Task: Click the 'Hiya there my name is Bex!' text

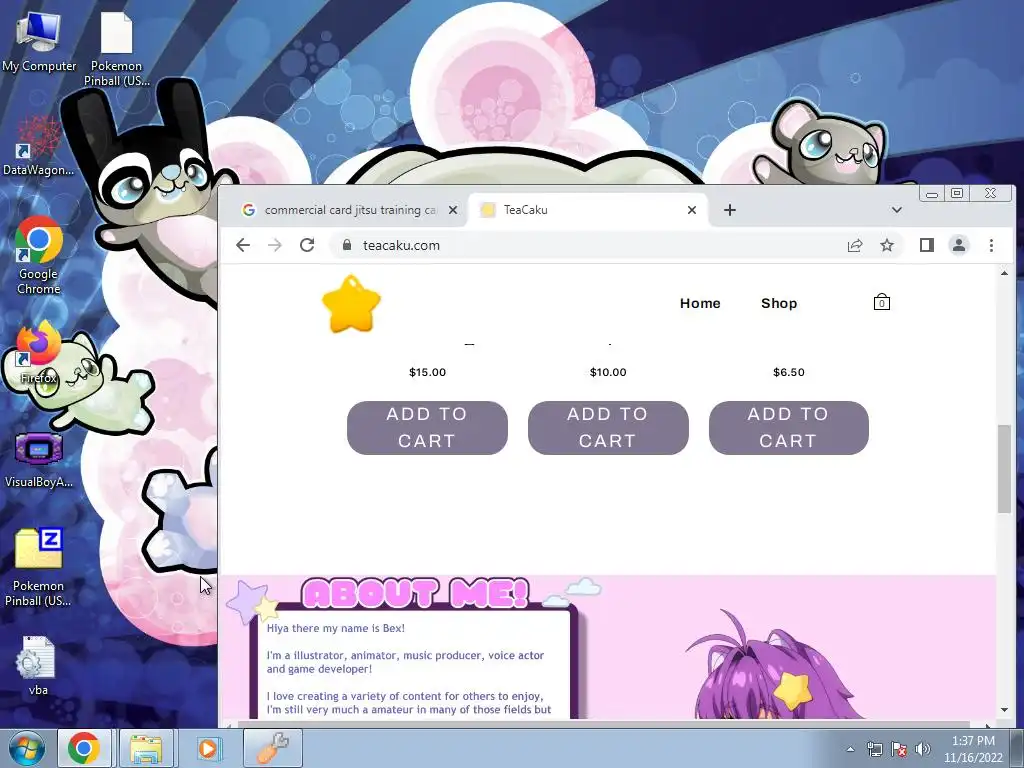Action: pyautogui.click(x=336, y=628)
